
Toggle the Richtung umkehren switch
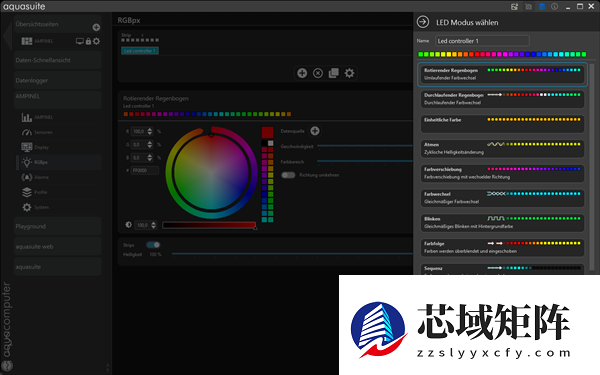288,175
